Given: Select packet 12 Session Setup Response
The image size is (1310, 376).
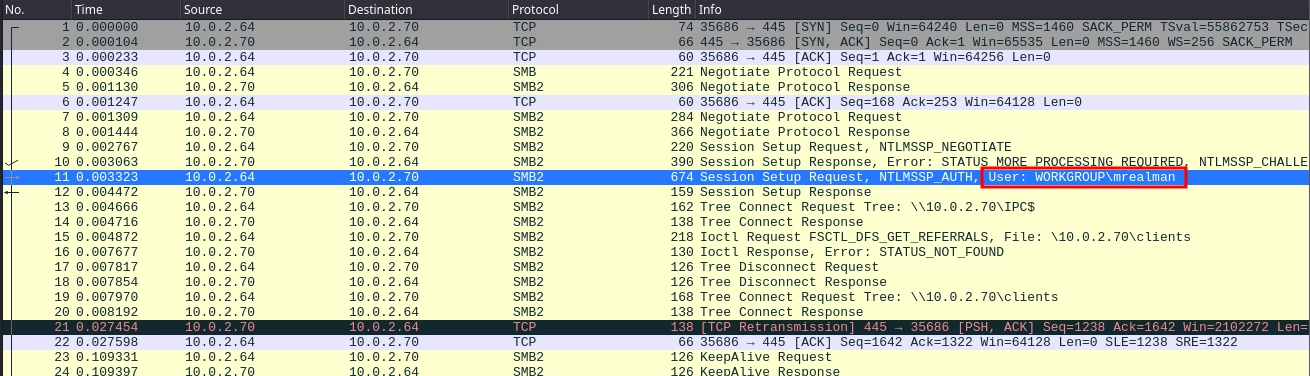Looking at the screenshot, I should (x=655, y=192).
